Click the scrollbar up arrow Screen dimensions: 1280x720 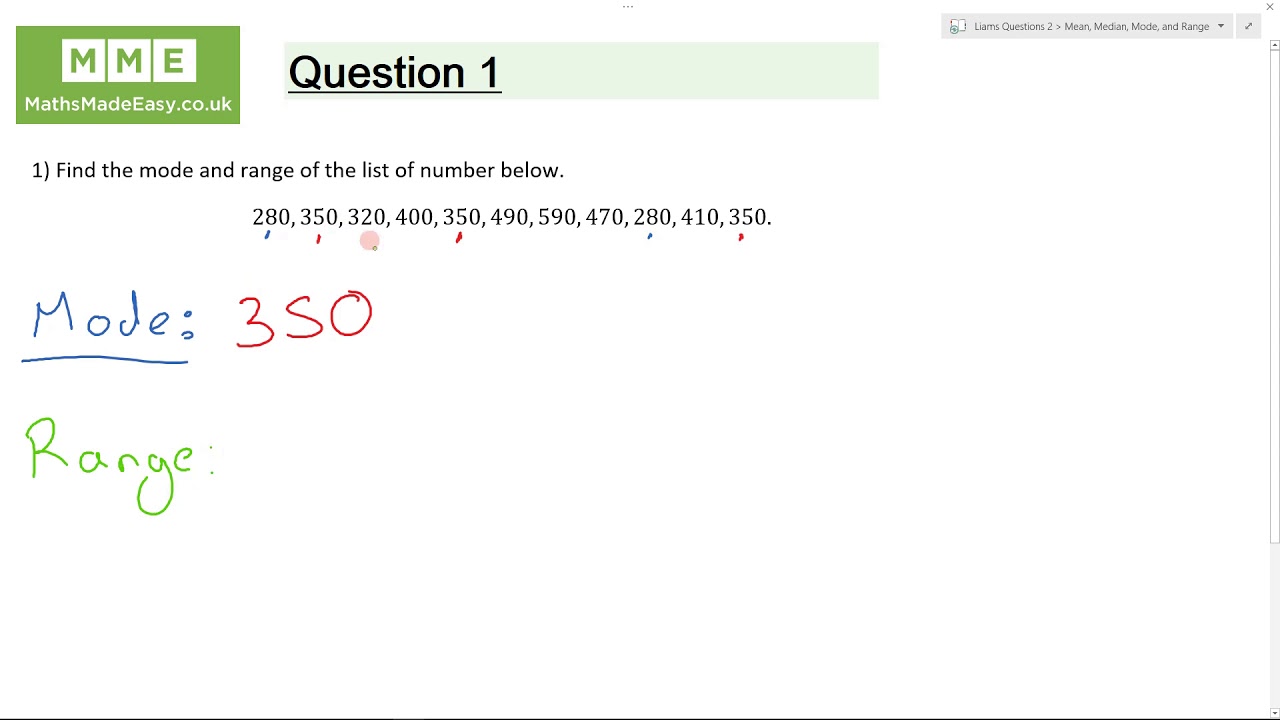[1274, 45]
